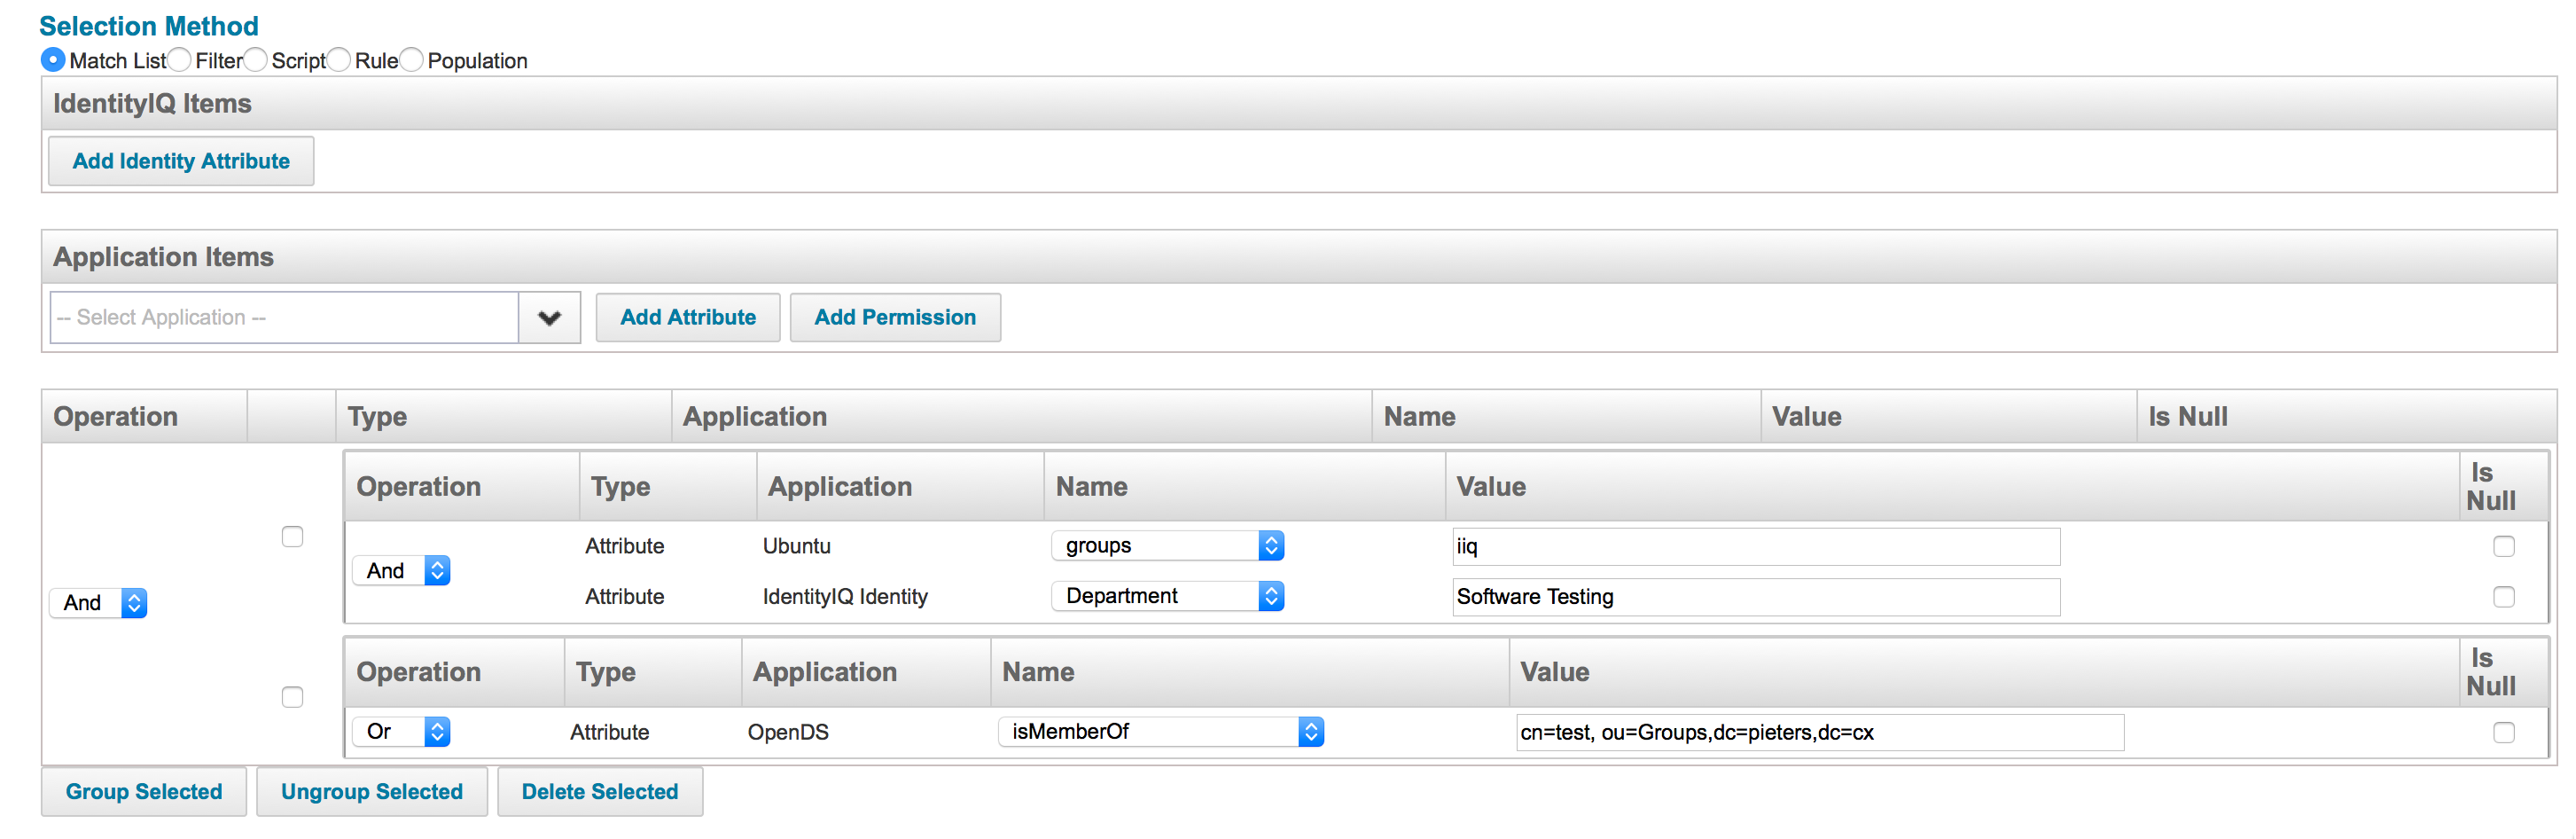Pick the Rule selection method

pyautogui.click(x=339, y=60)
